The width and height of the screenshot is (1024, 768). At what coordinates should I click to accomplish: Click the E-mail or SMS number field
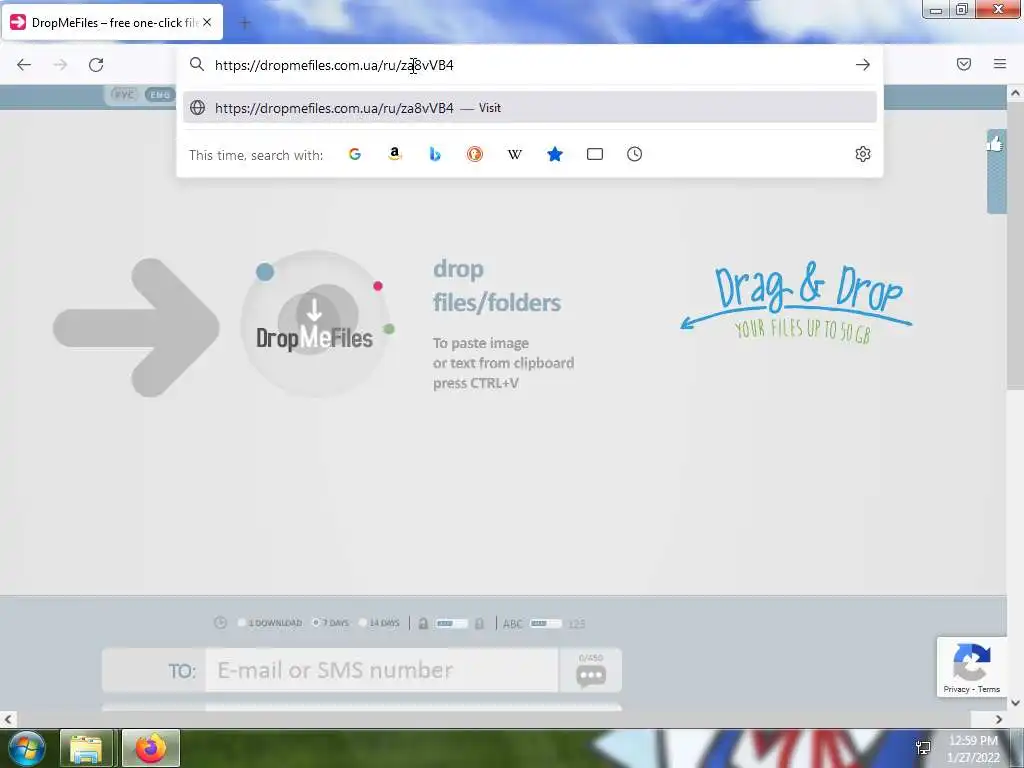382,670
